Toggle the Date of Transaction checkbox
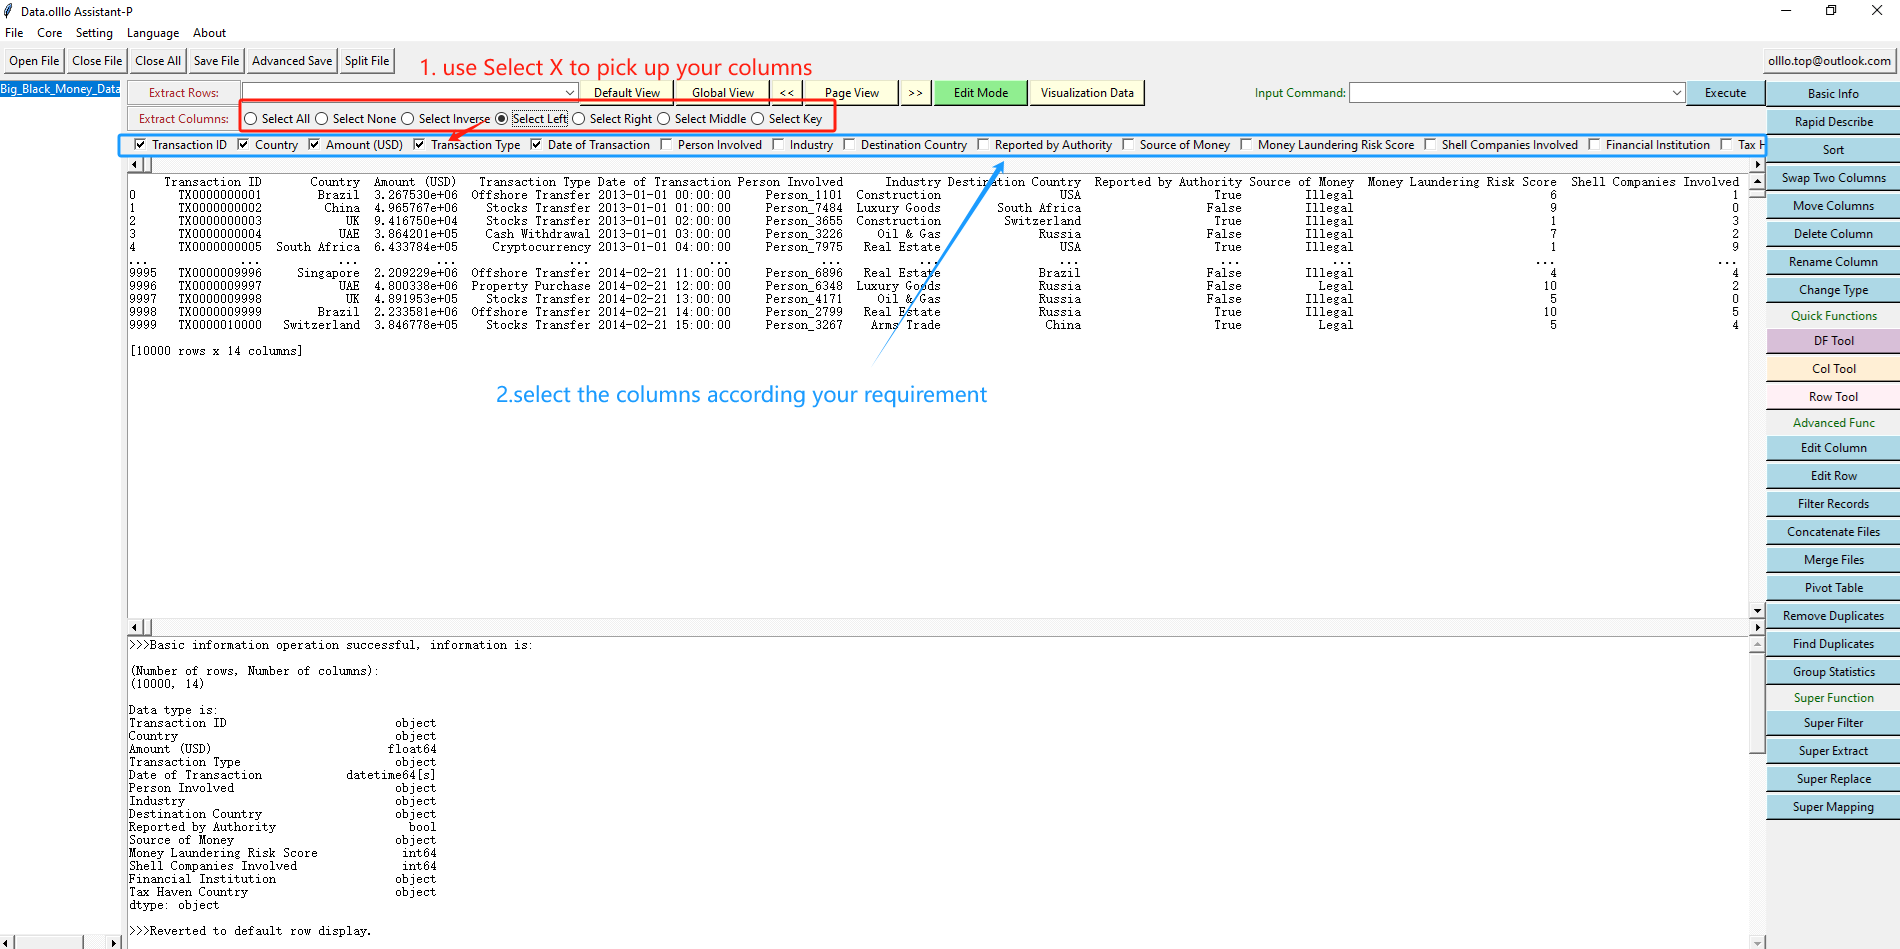 point(536,145)
